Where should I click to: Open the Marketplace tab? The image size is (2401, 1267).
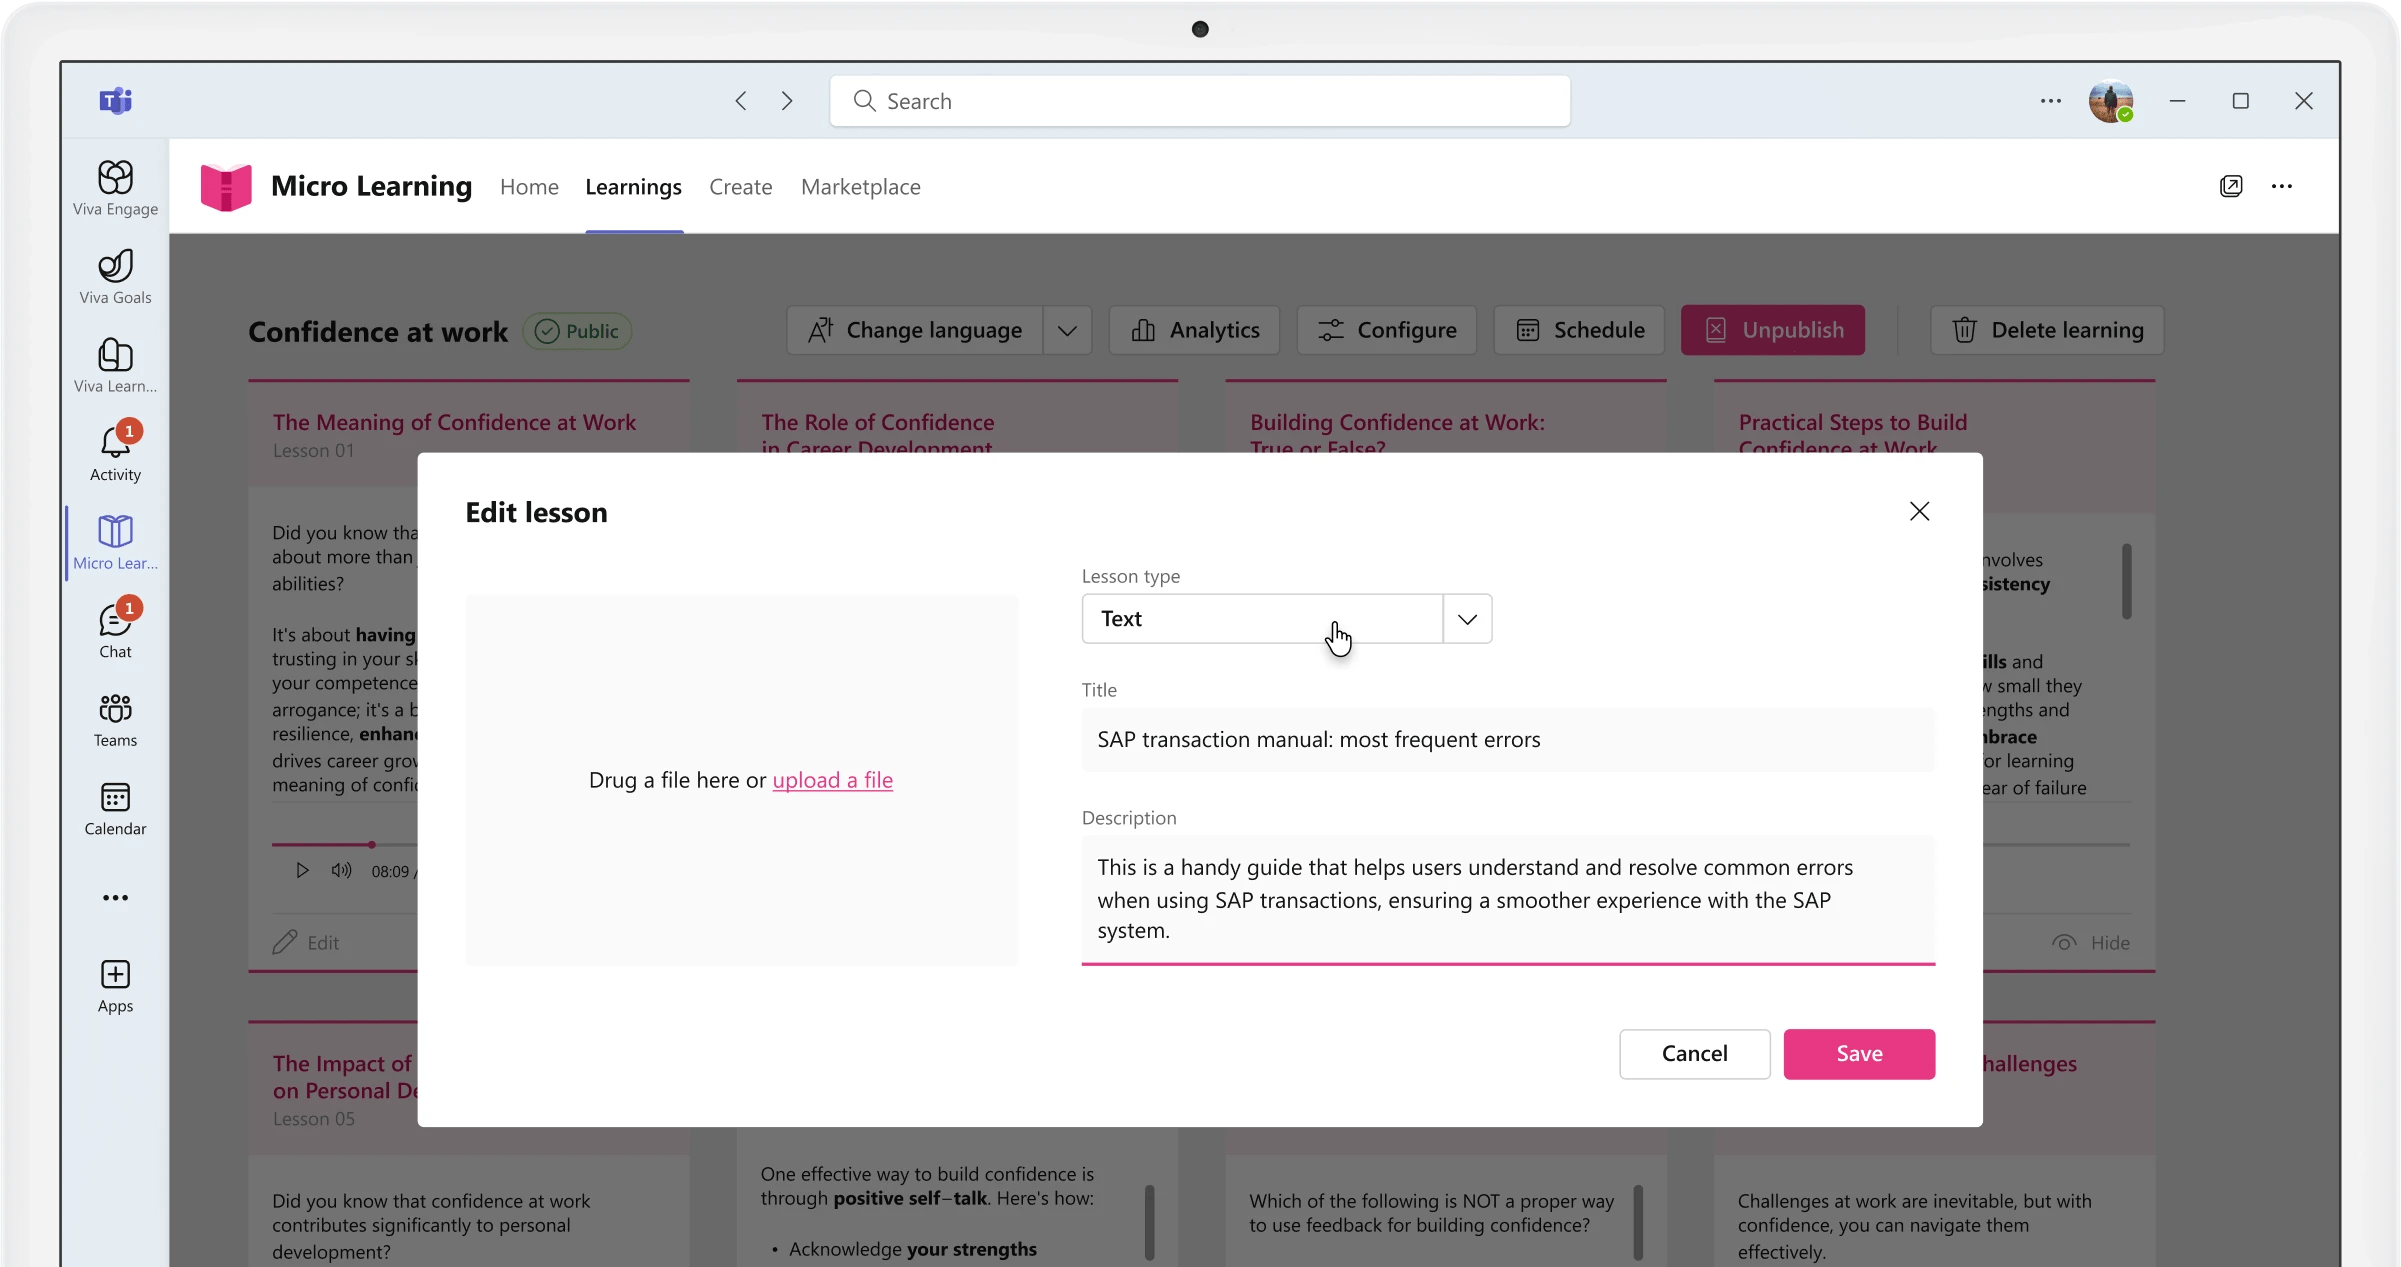(860, 187)
